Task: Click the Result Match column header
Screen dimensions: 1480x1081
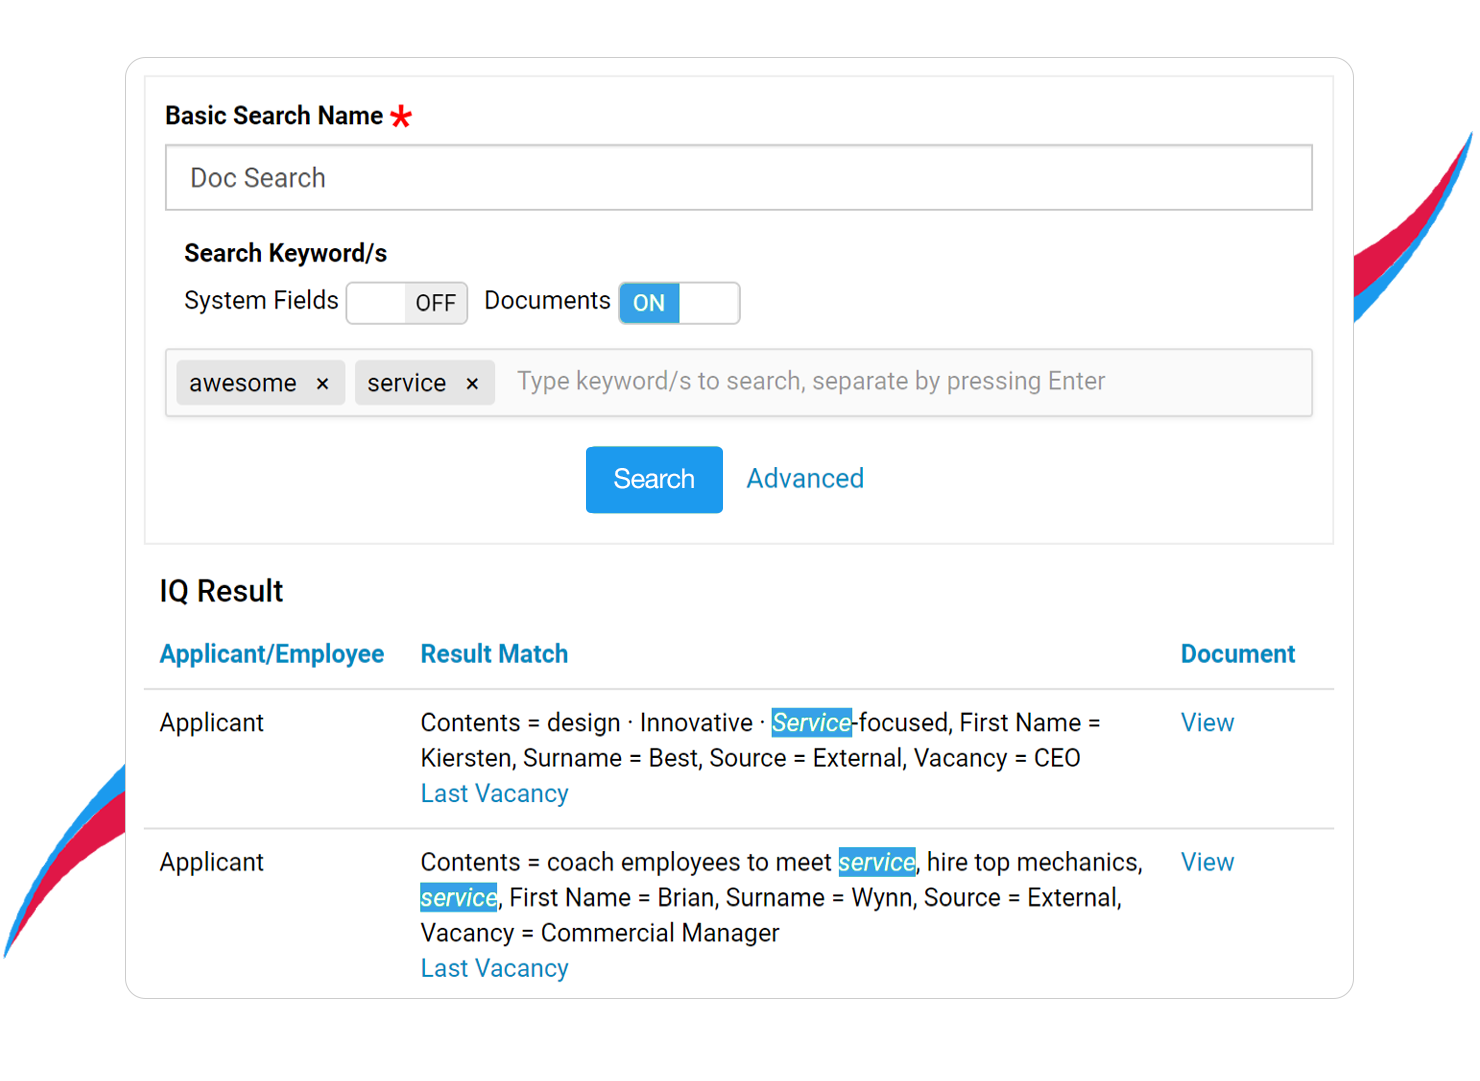Action: (494, 654)
